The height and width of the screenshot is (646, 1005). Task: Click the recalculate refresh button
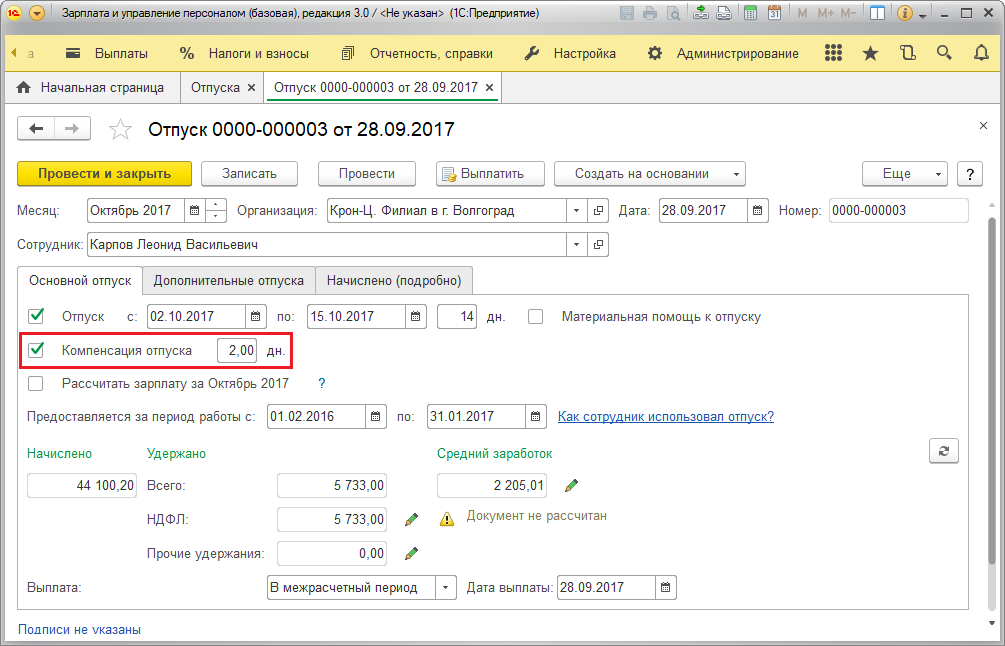[943, 451]
